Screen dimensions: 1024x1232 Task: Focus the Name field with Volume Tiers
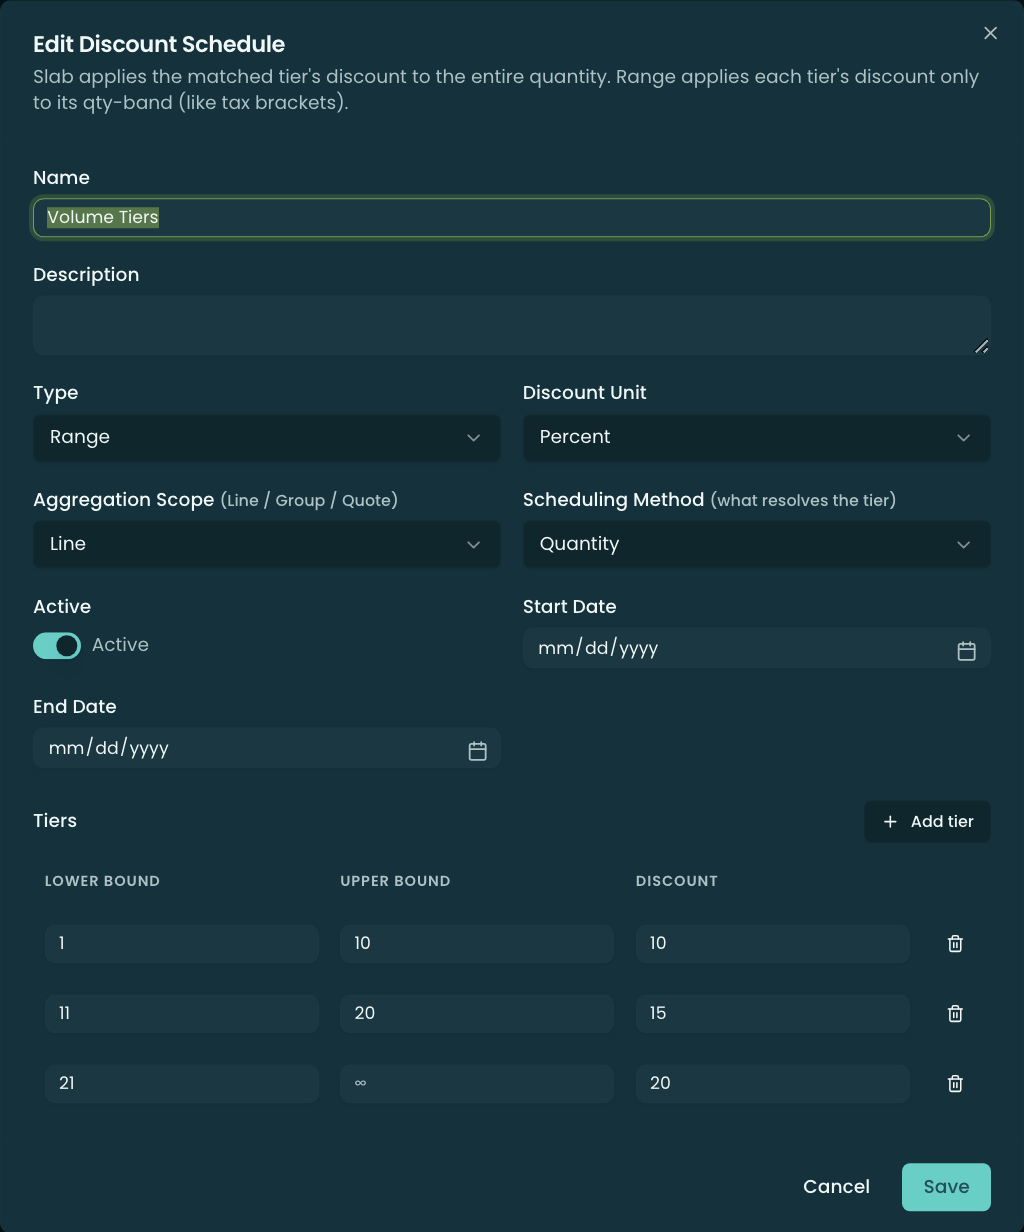tap(512, 217)
